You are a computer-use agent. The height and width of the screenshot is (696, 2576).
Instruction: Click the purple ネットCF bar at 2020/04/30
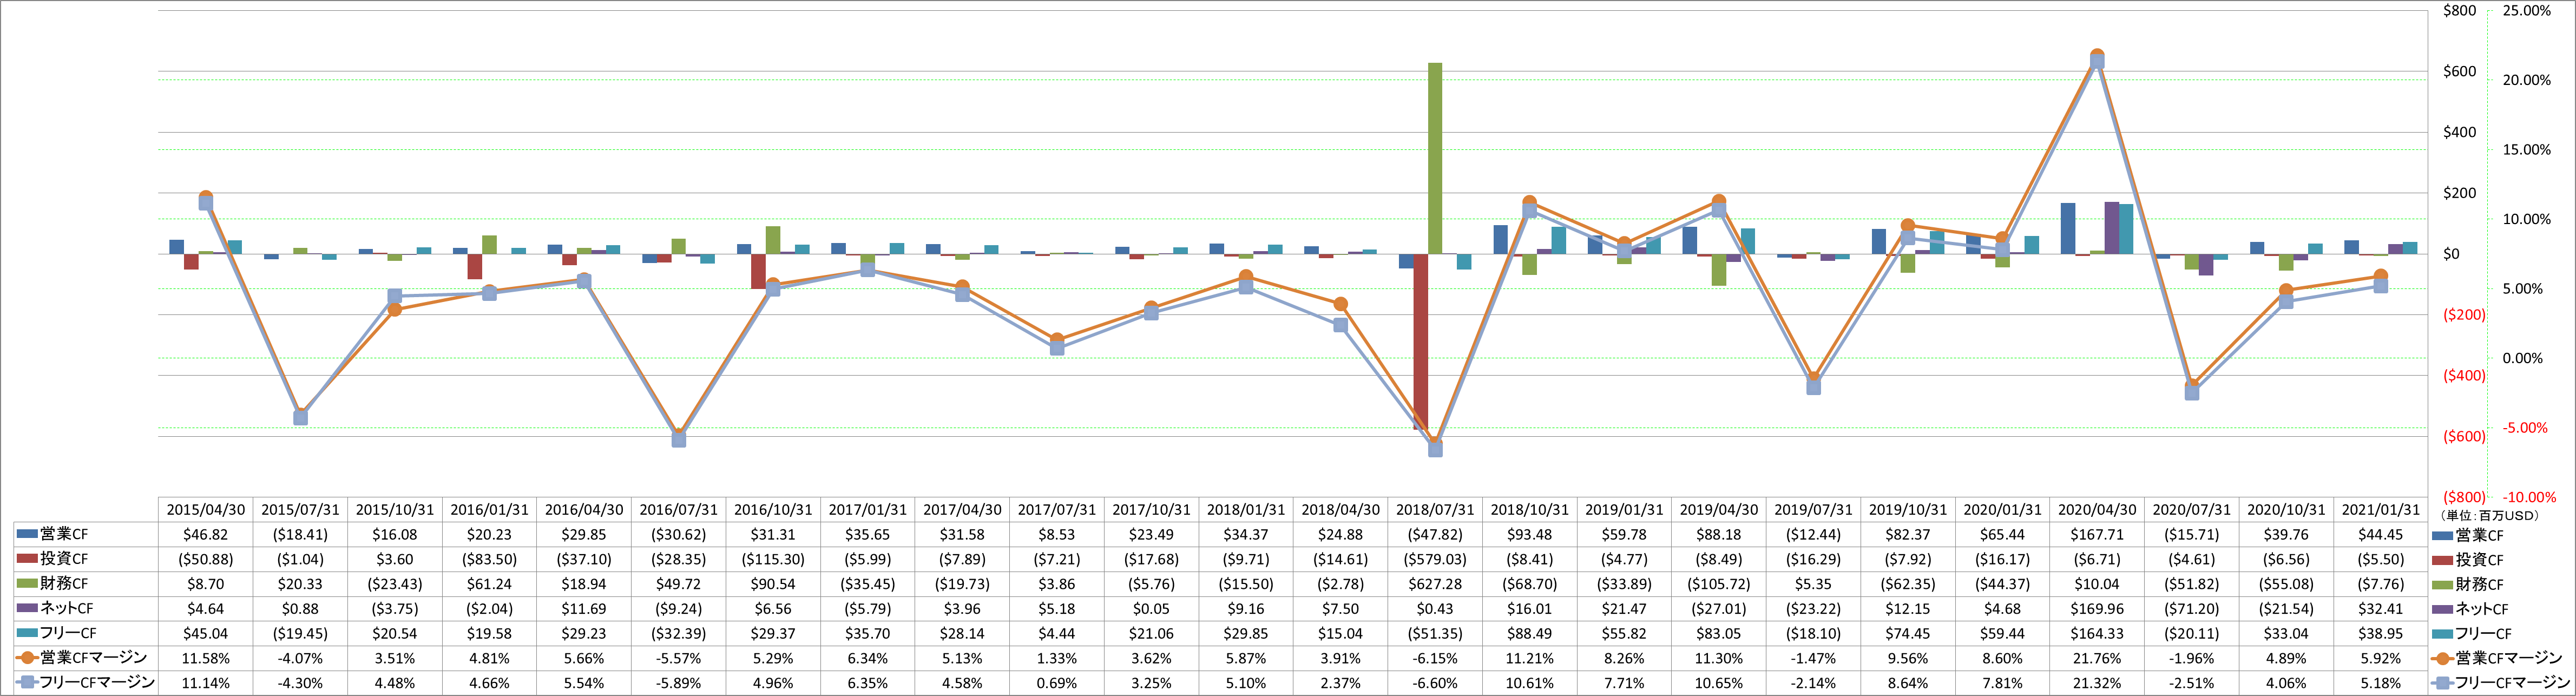point(2112,228)
